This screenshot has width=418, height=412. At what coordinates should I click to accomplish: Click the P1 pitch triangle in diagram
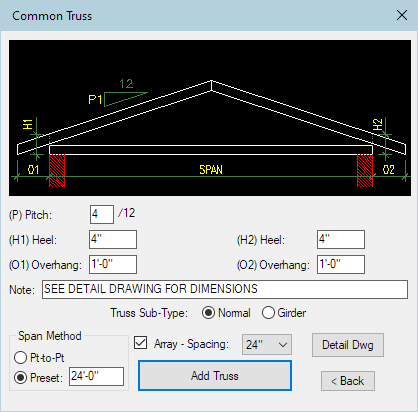[x=126, y=99]
